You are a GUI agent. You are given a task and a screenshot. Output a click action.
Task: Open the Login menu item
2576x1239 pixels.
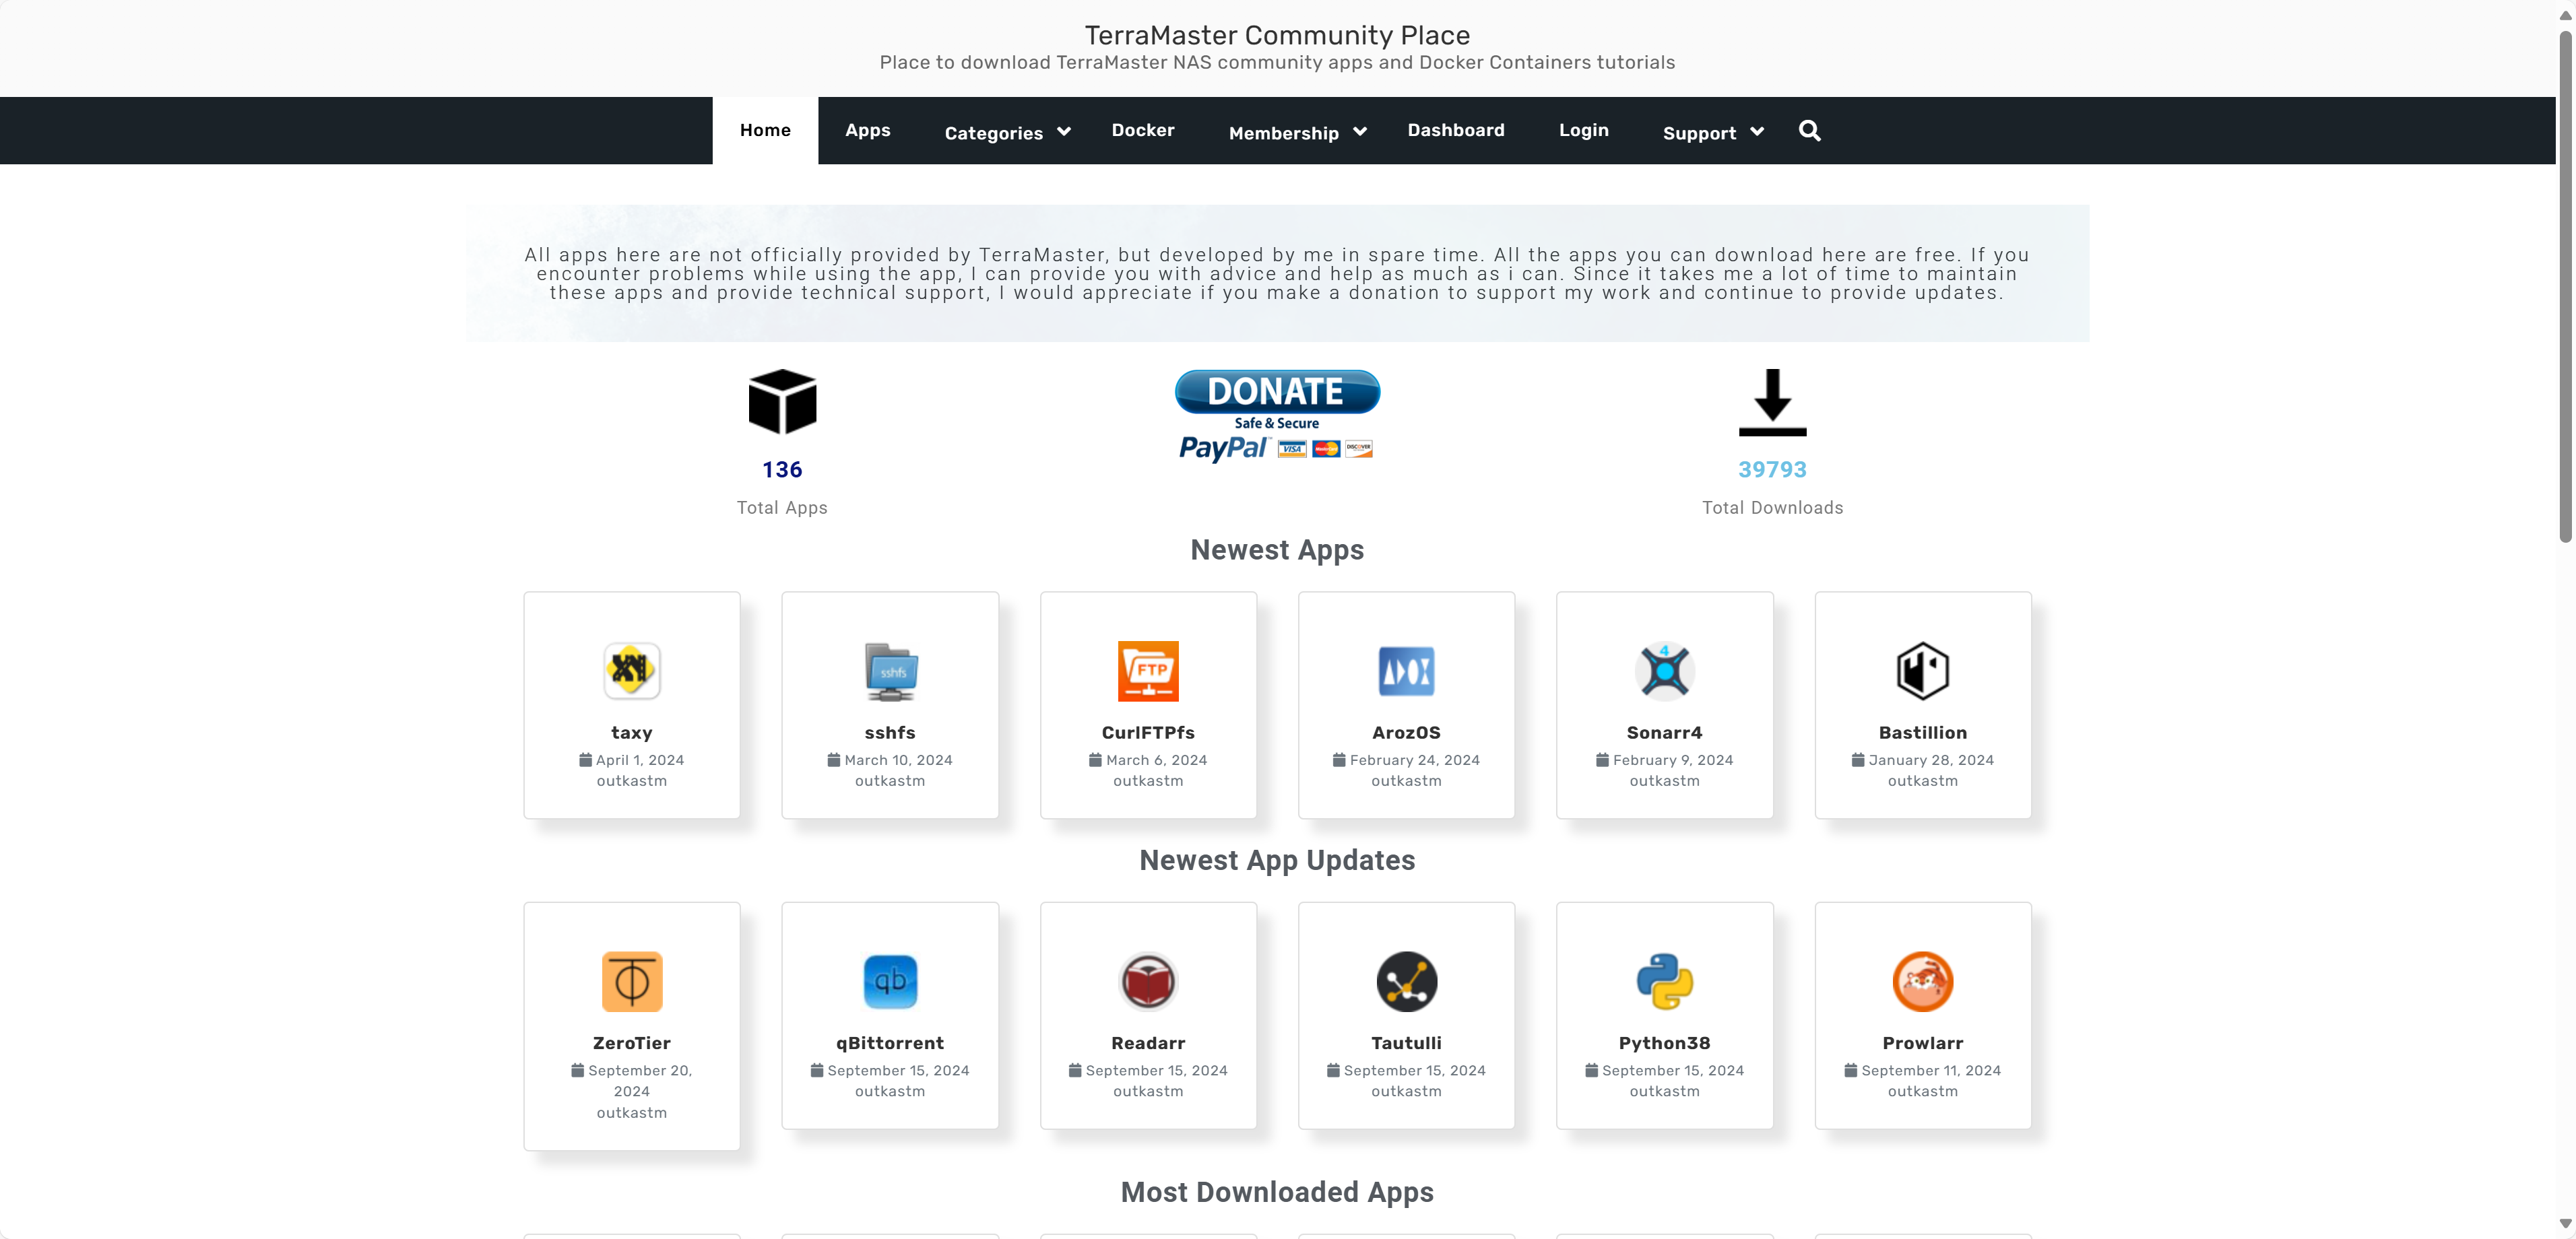[x=1583, y=130]
